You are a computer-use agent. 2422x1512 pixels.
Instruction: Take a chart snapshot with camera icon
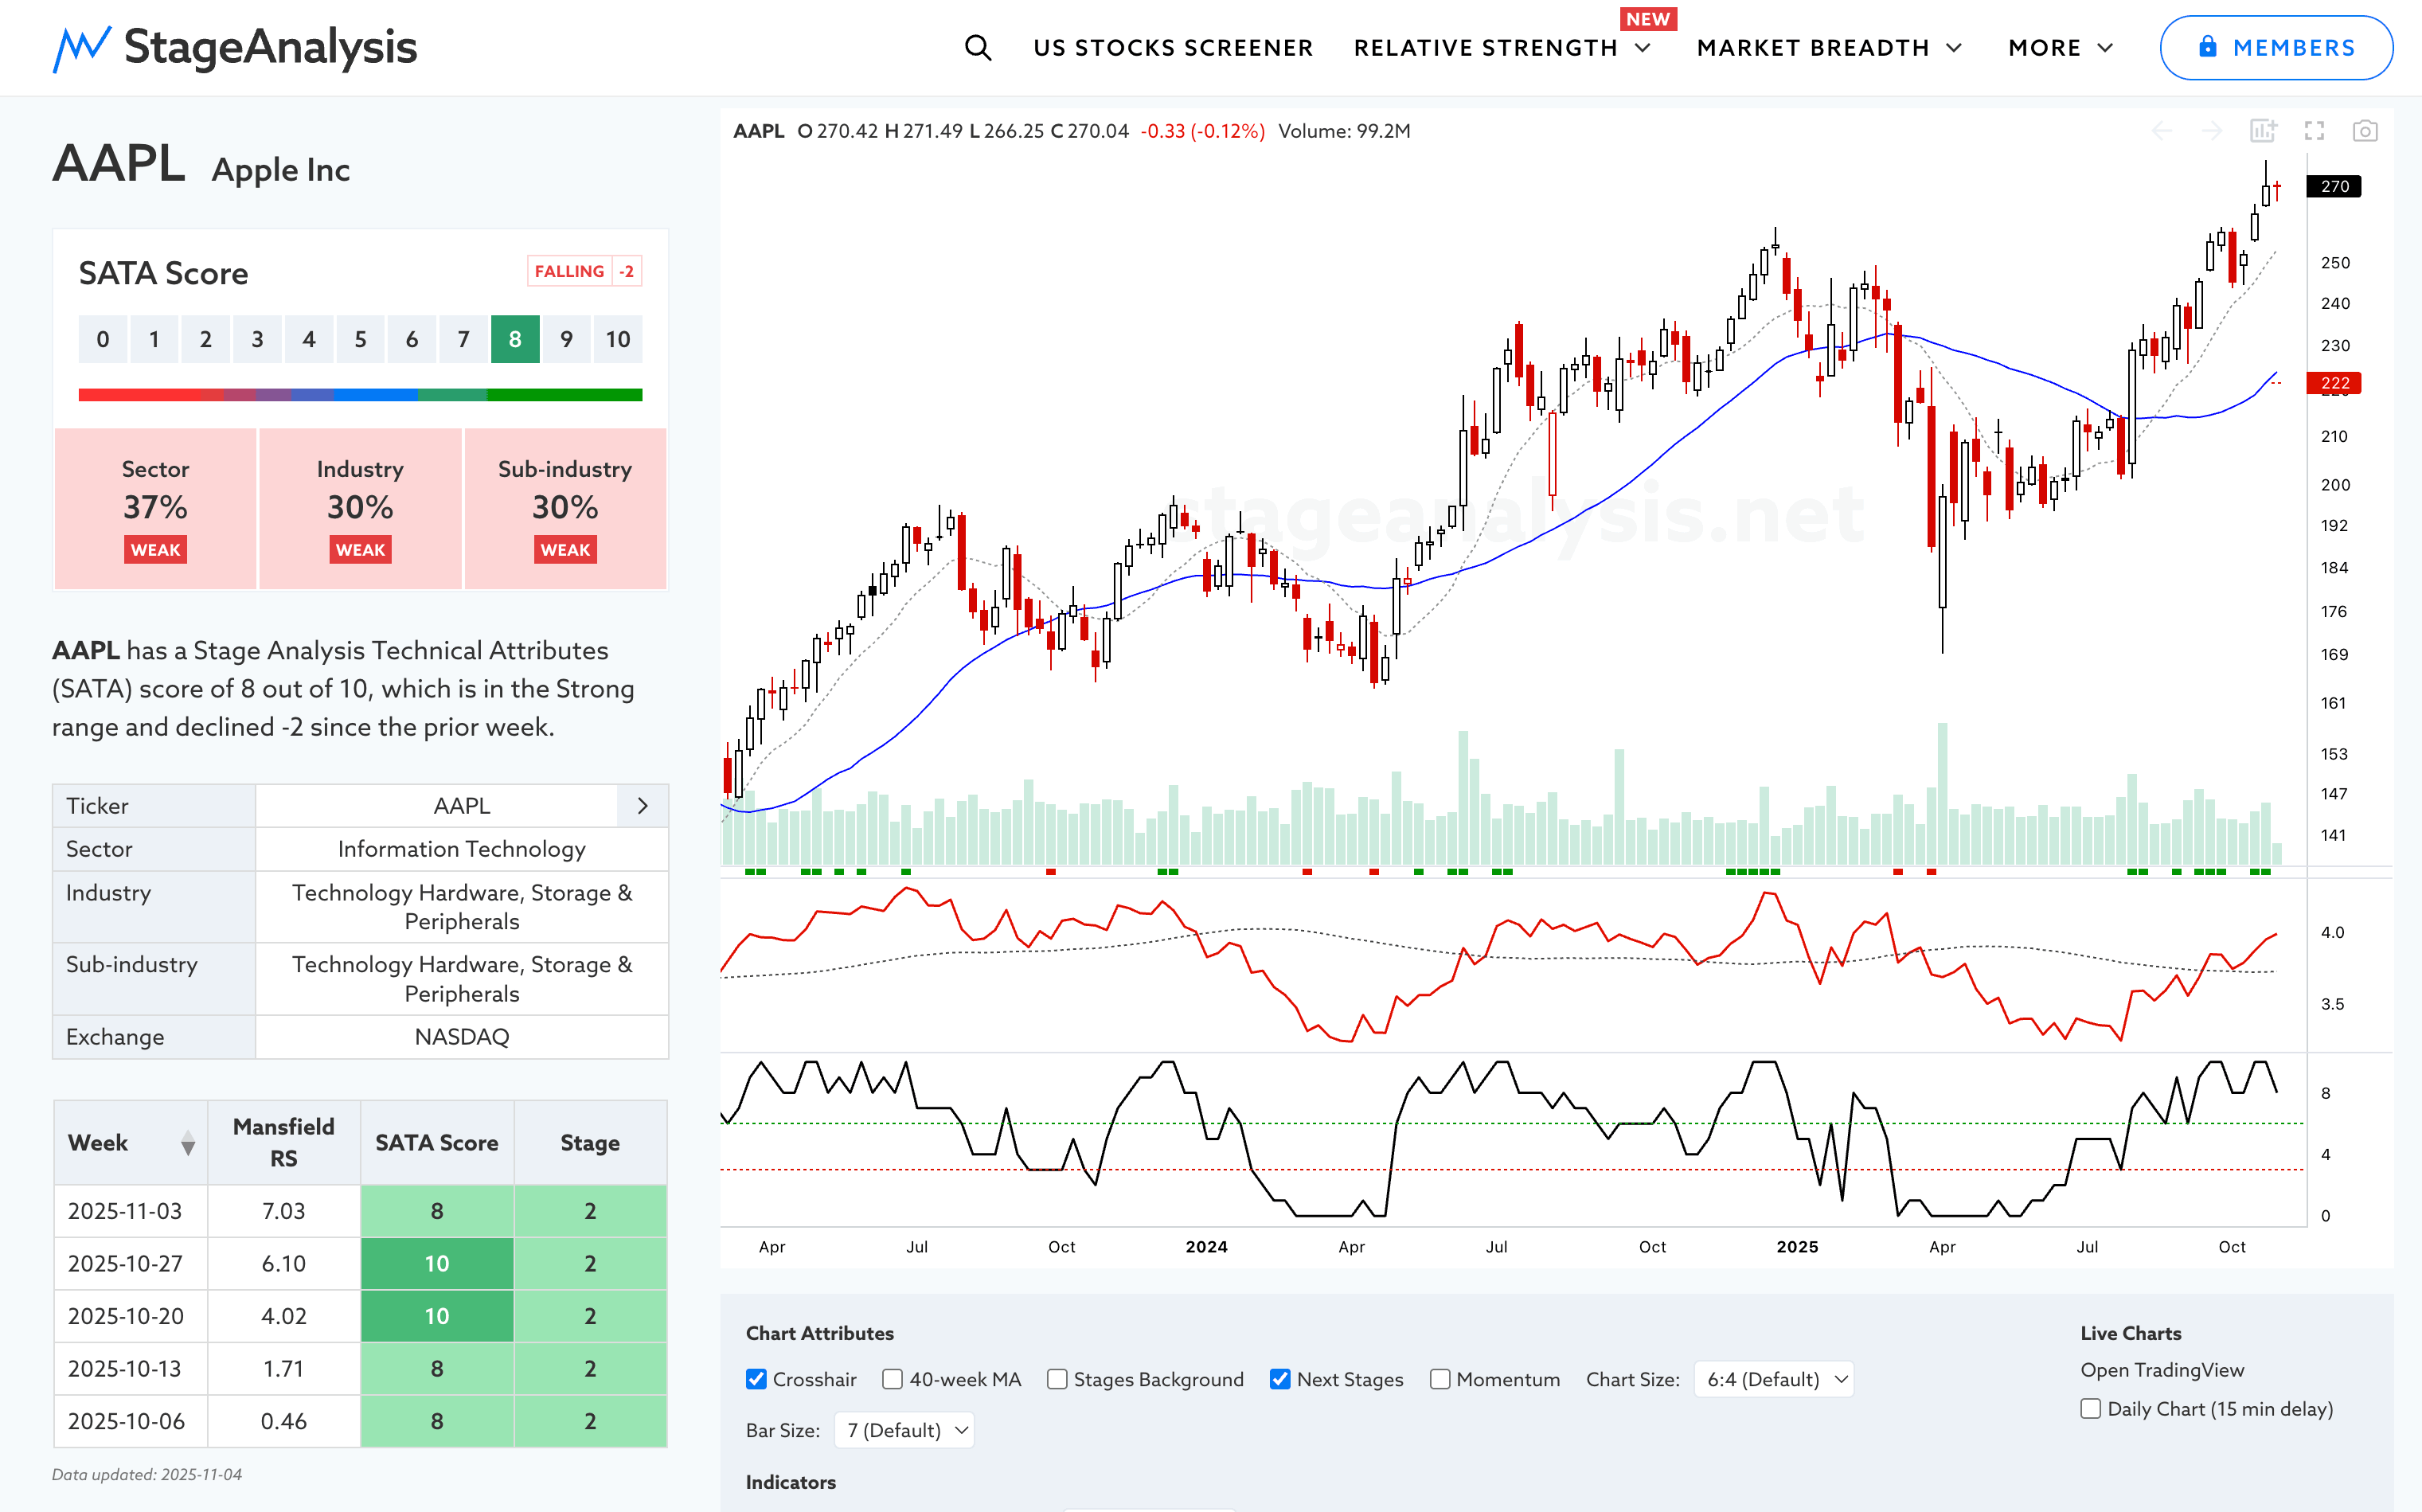point(2364,131)
